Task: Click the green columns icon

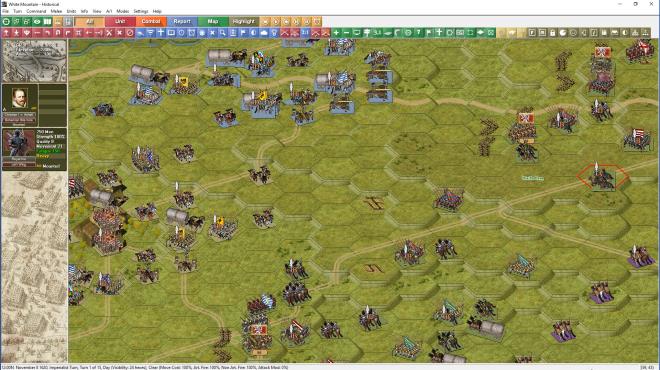Action: coord(47,21)
